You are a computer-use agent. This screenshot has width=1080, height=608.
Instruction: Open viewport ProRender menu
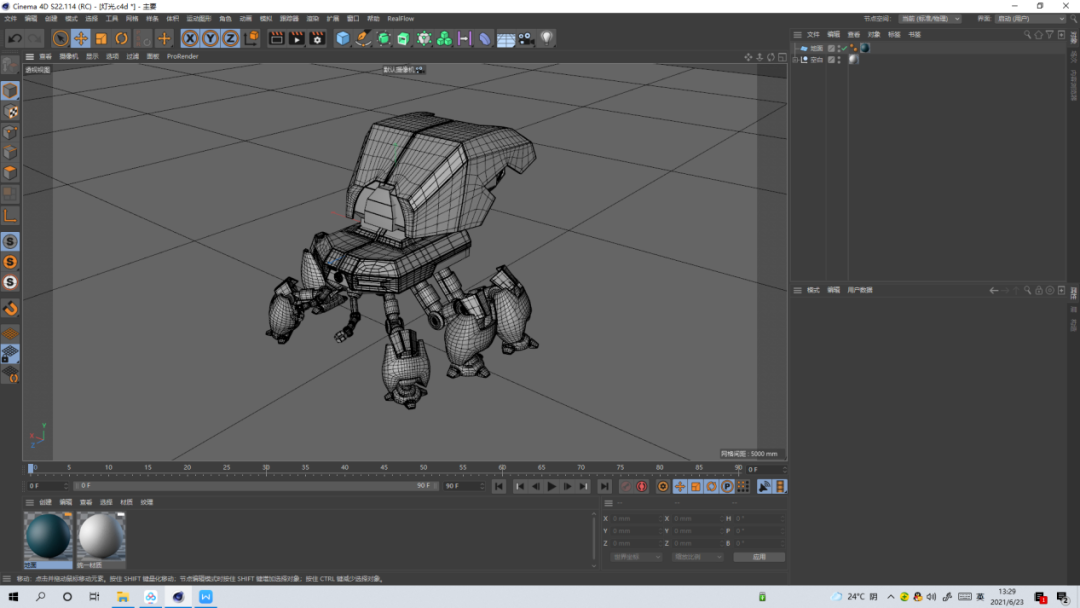click(x=183, y=56)
